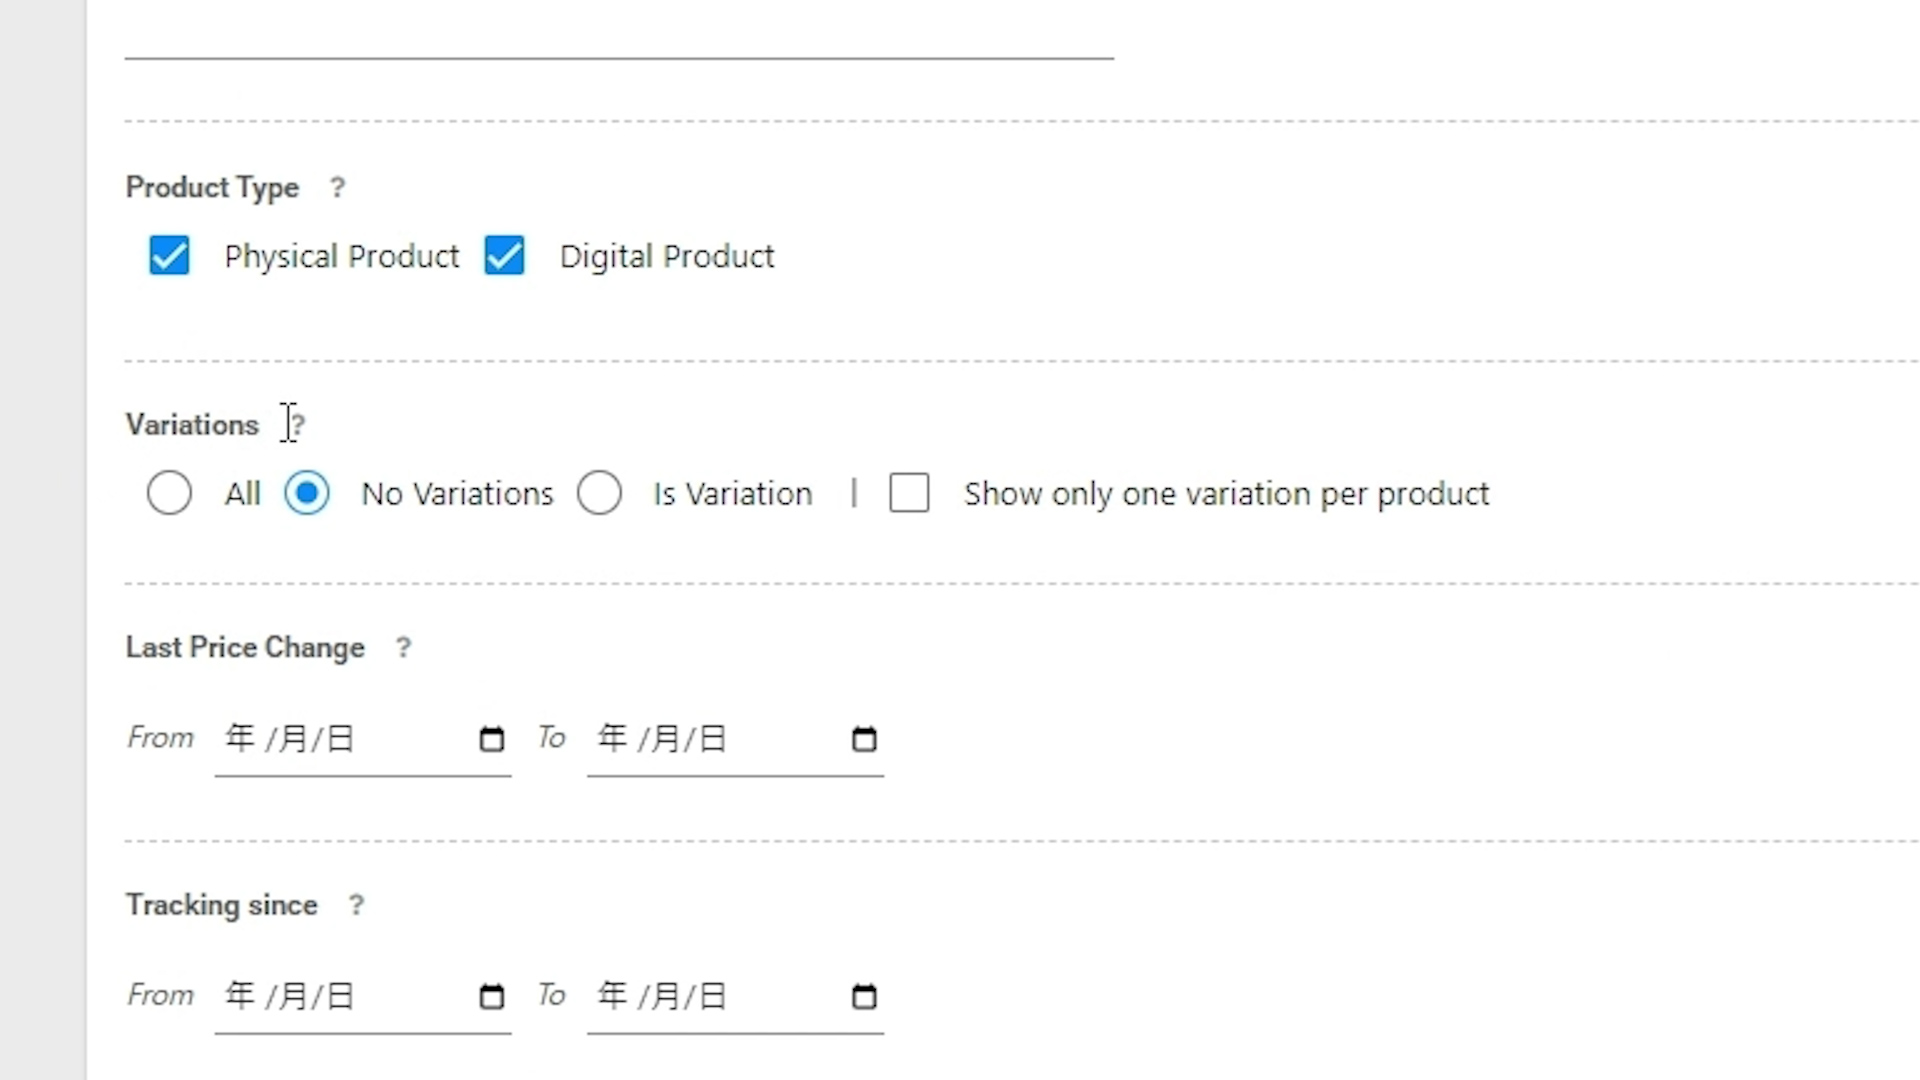Open calendar for Last Price Change To date
The image size is (1920, 1080).
(x=864, y=740)
